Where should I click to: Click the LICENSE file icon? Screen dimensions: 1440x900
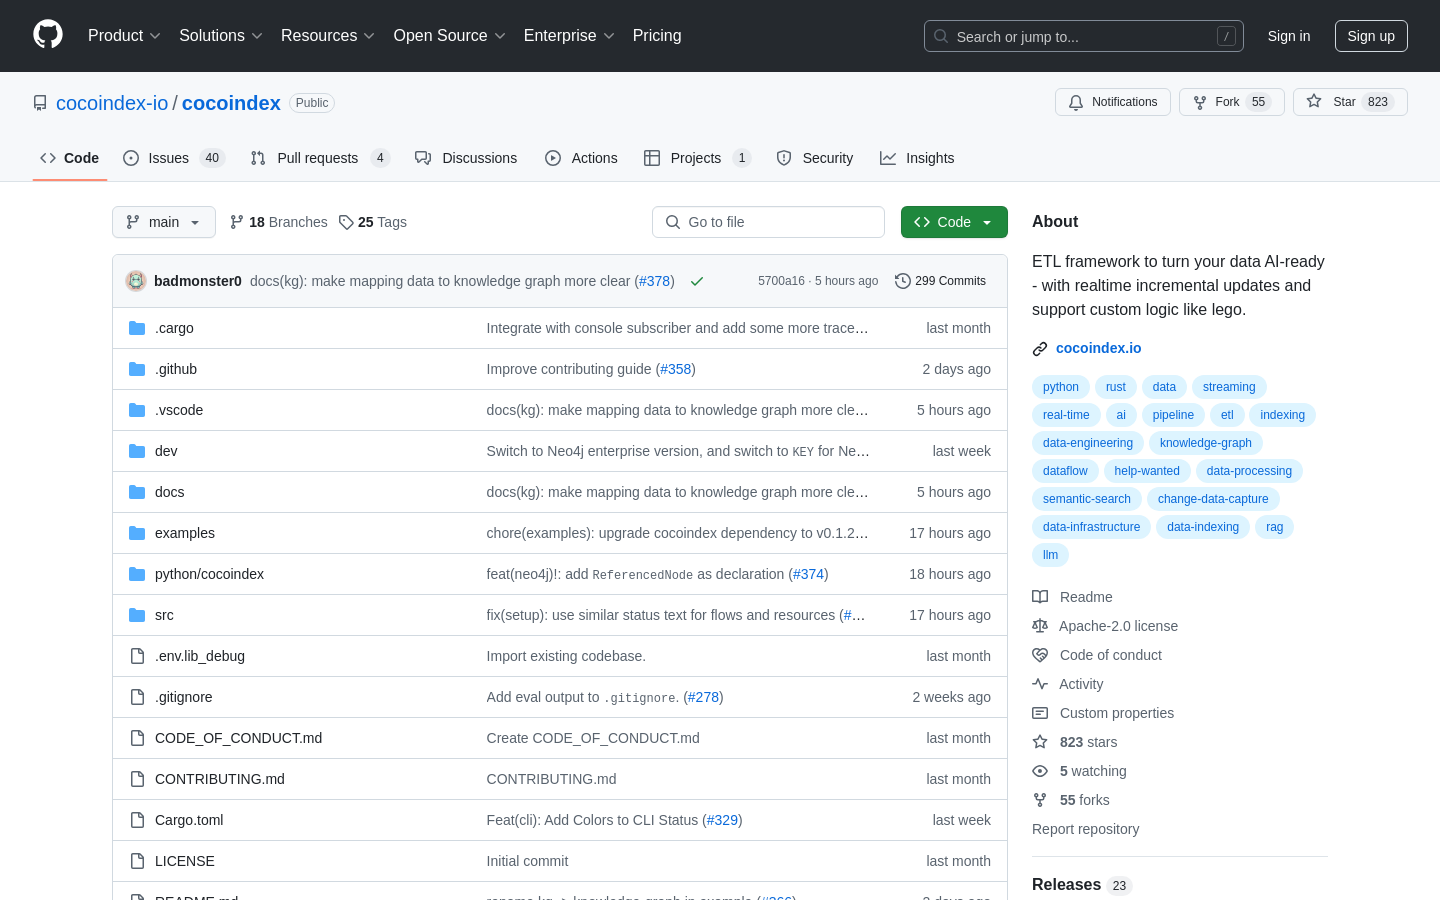(x=137, y=861)
